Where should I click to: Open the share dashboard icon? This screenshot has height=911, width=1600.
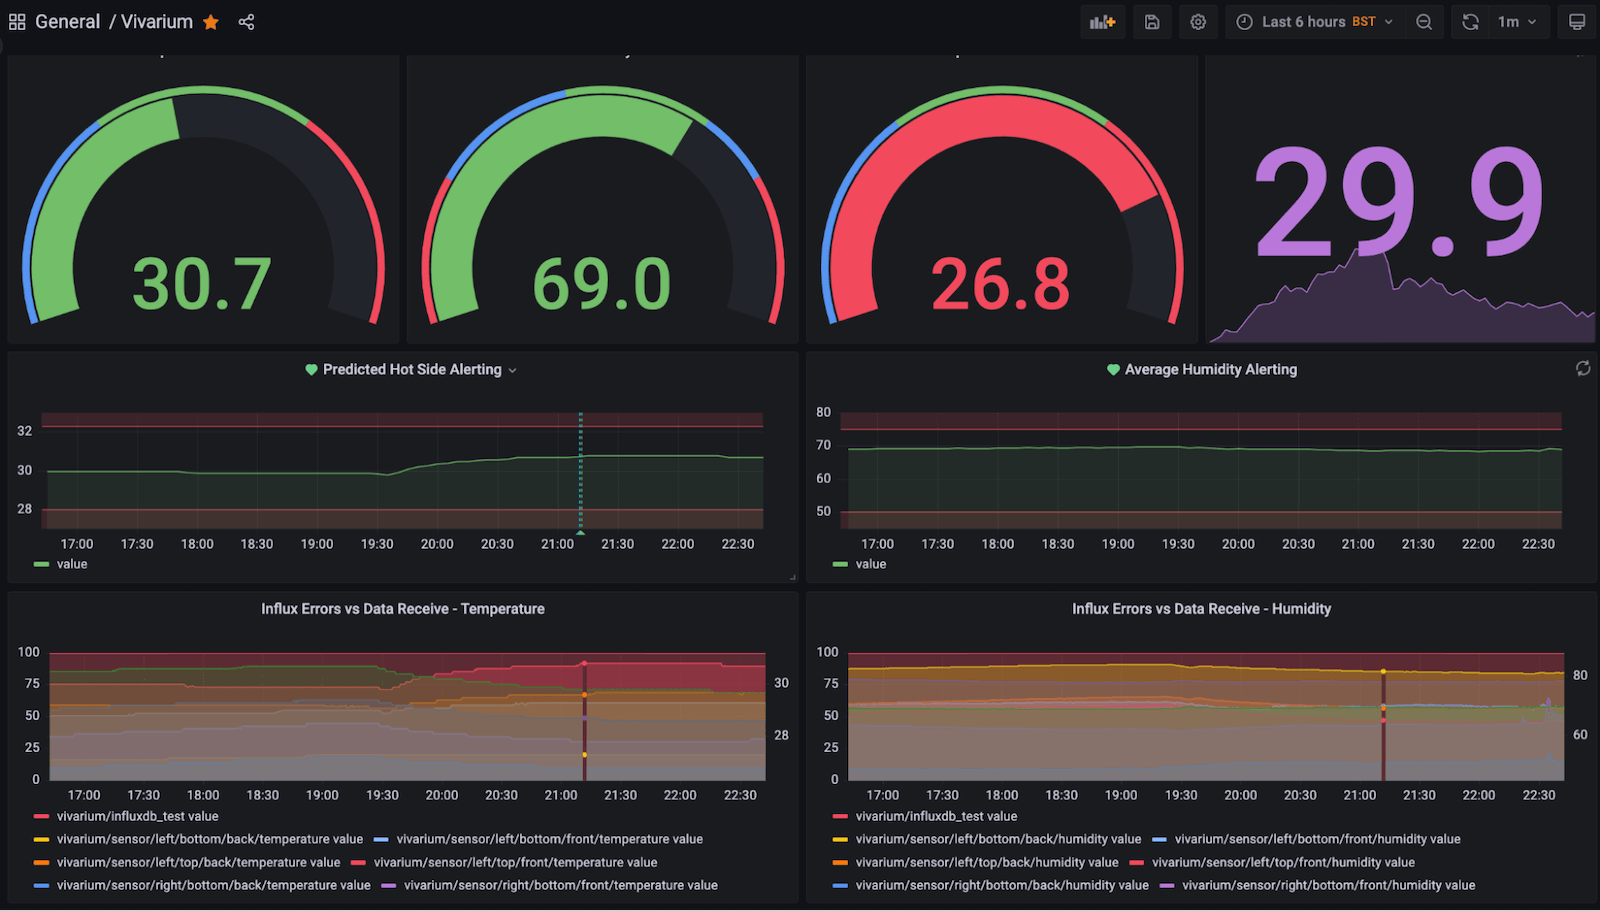click(x=246, y=21)
